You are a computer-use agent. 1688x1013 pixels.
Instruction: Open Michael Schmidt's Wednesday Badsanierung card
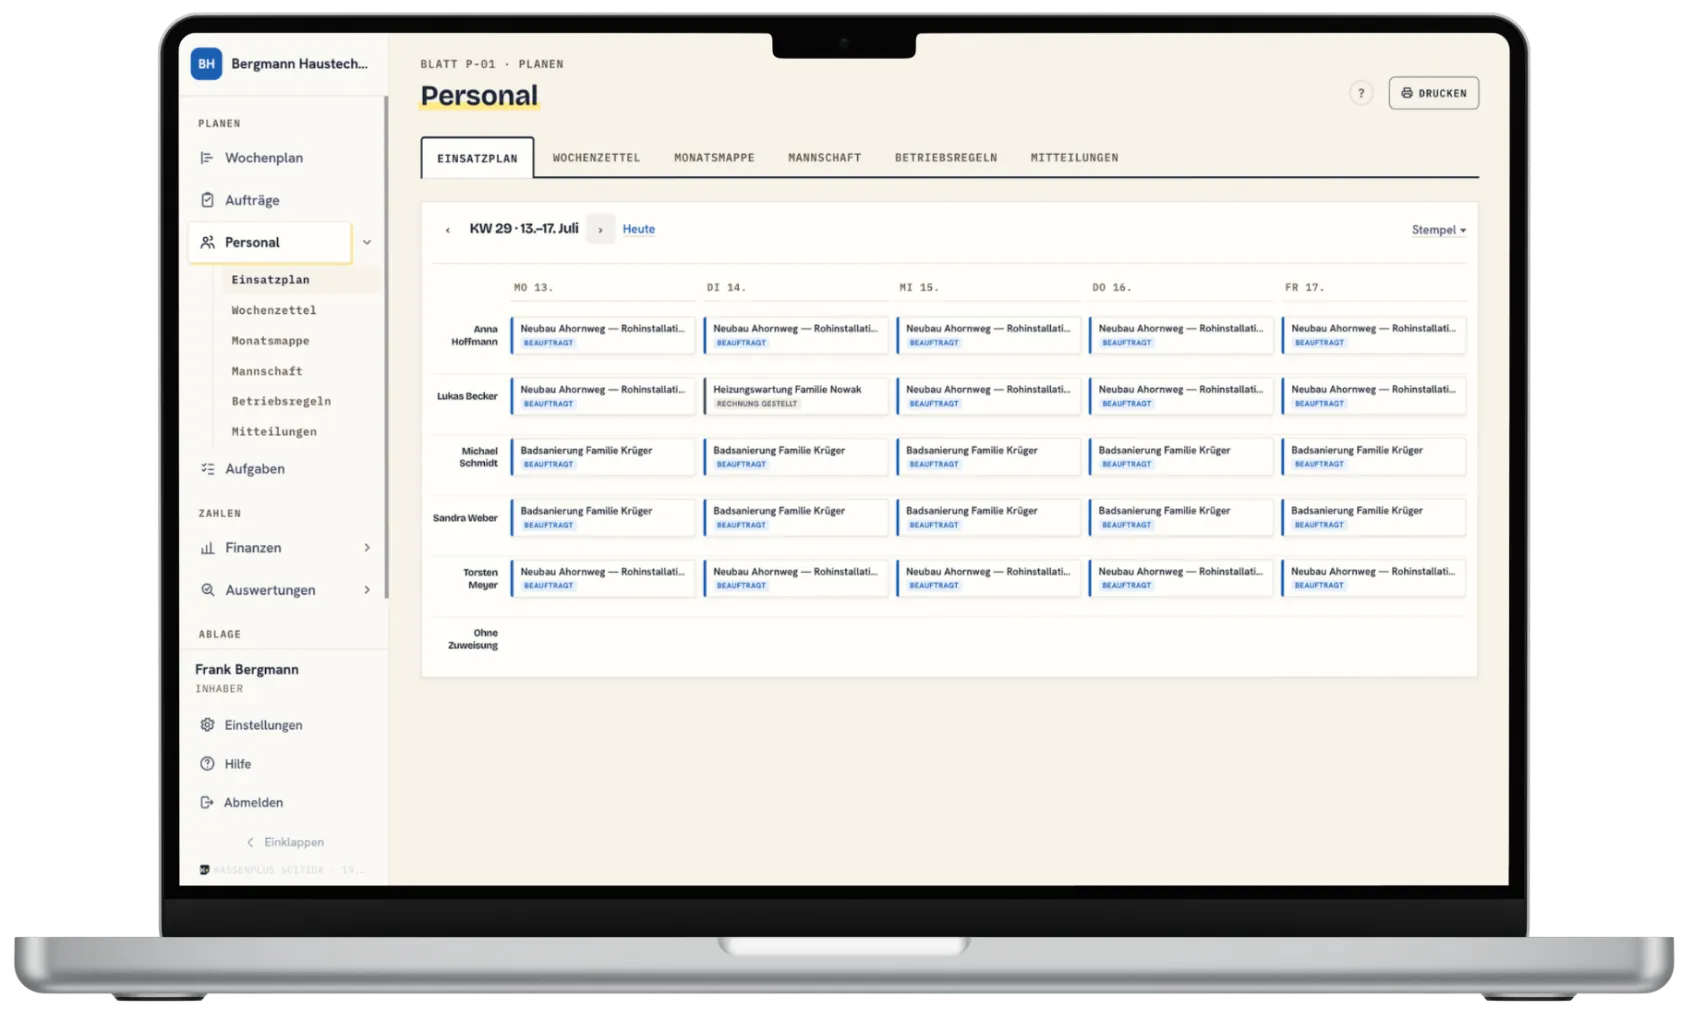[989, 457]
